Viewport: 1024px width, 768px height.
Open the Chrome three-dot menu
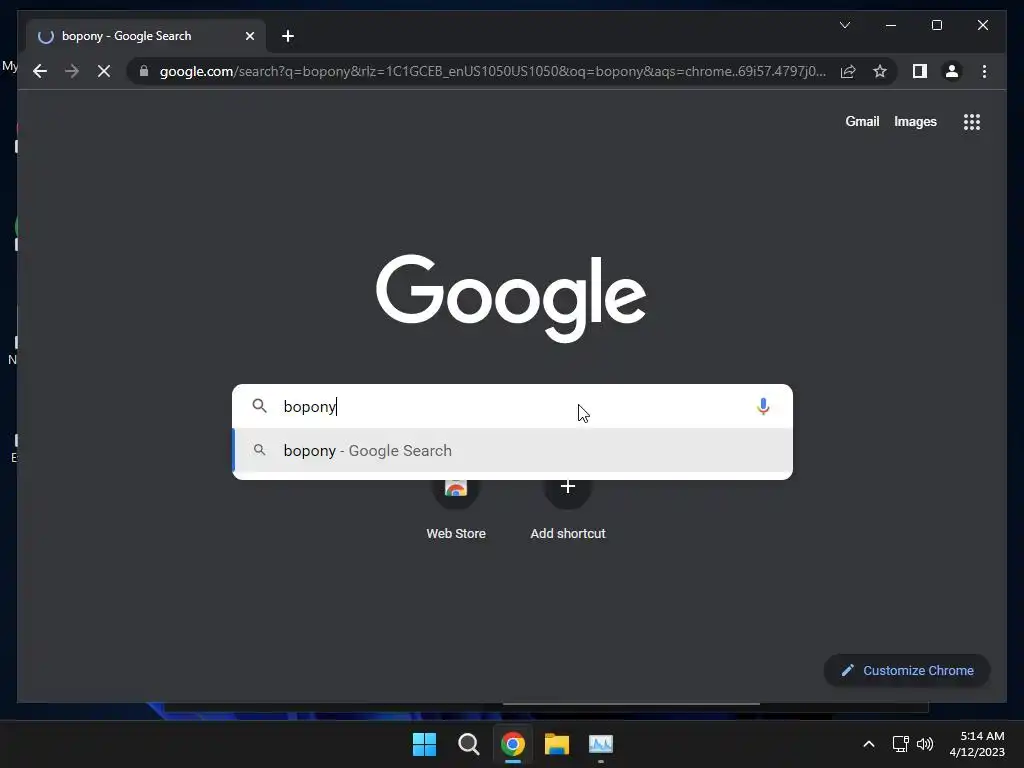point(984,71)
